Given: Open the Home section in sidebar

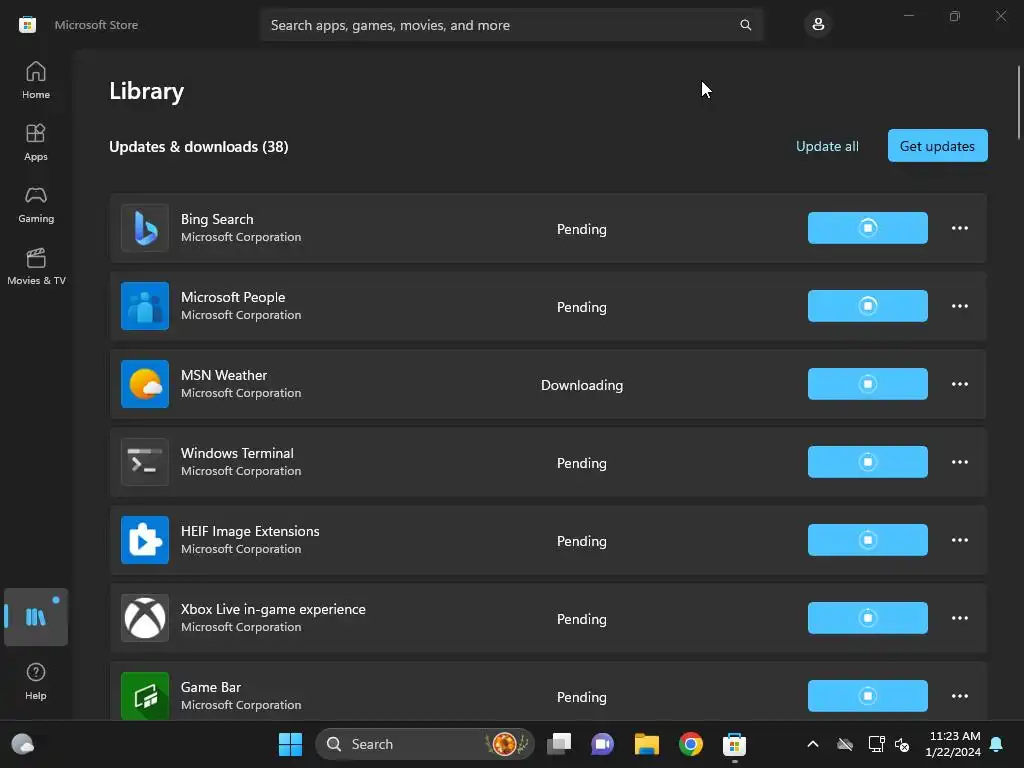Looking at the screenshot, I should pyautogui.click(x=36, y=80).
